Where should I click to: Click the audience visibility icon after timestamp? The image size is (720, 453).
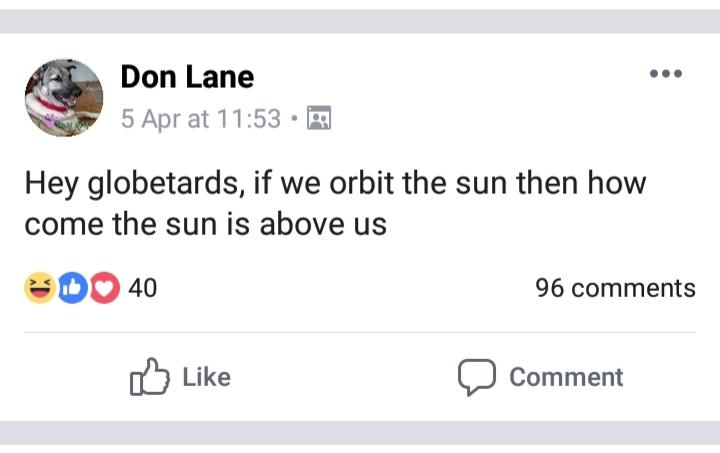(319, 118)
